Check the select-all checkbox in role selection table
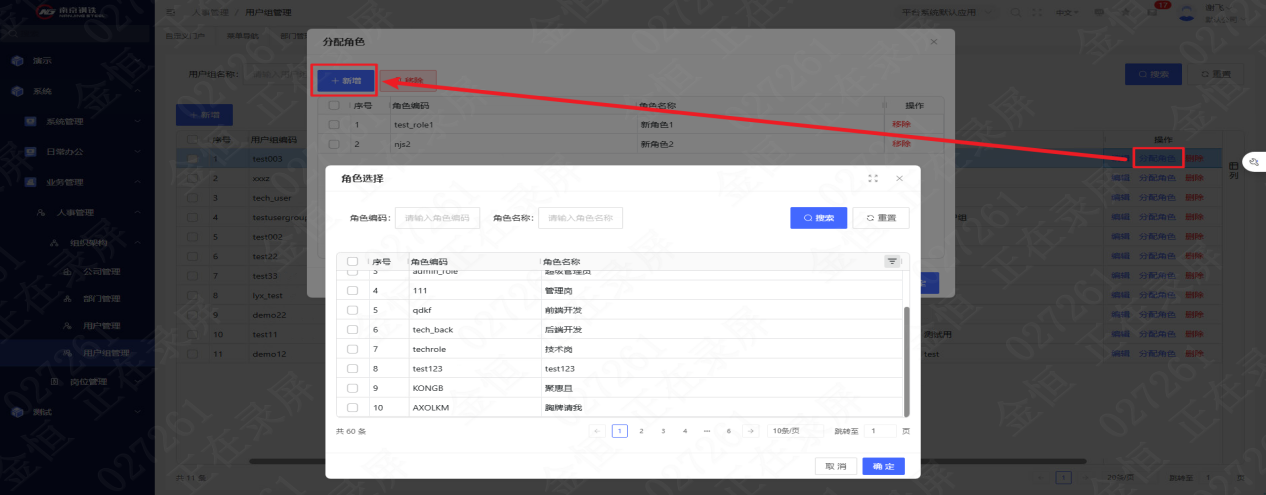 coord(352,261)
